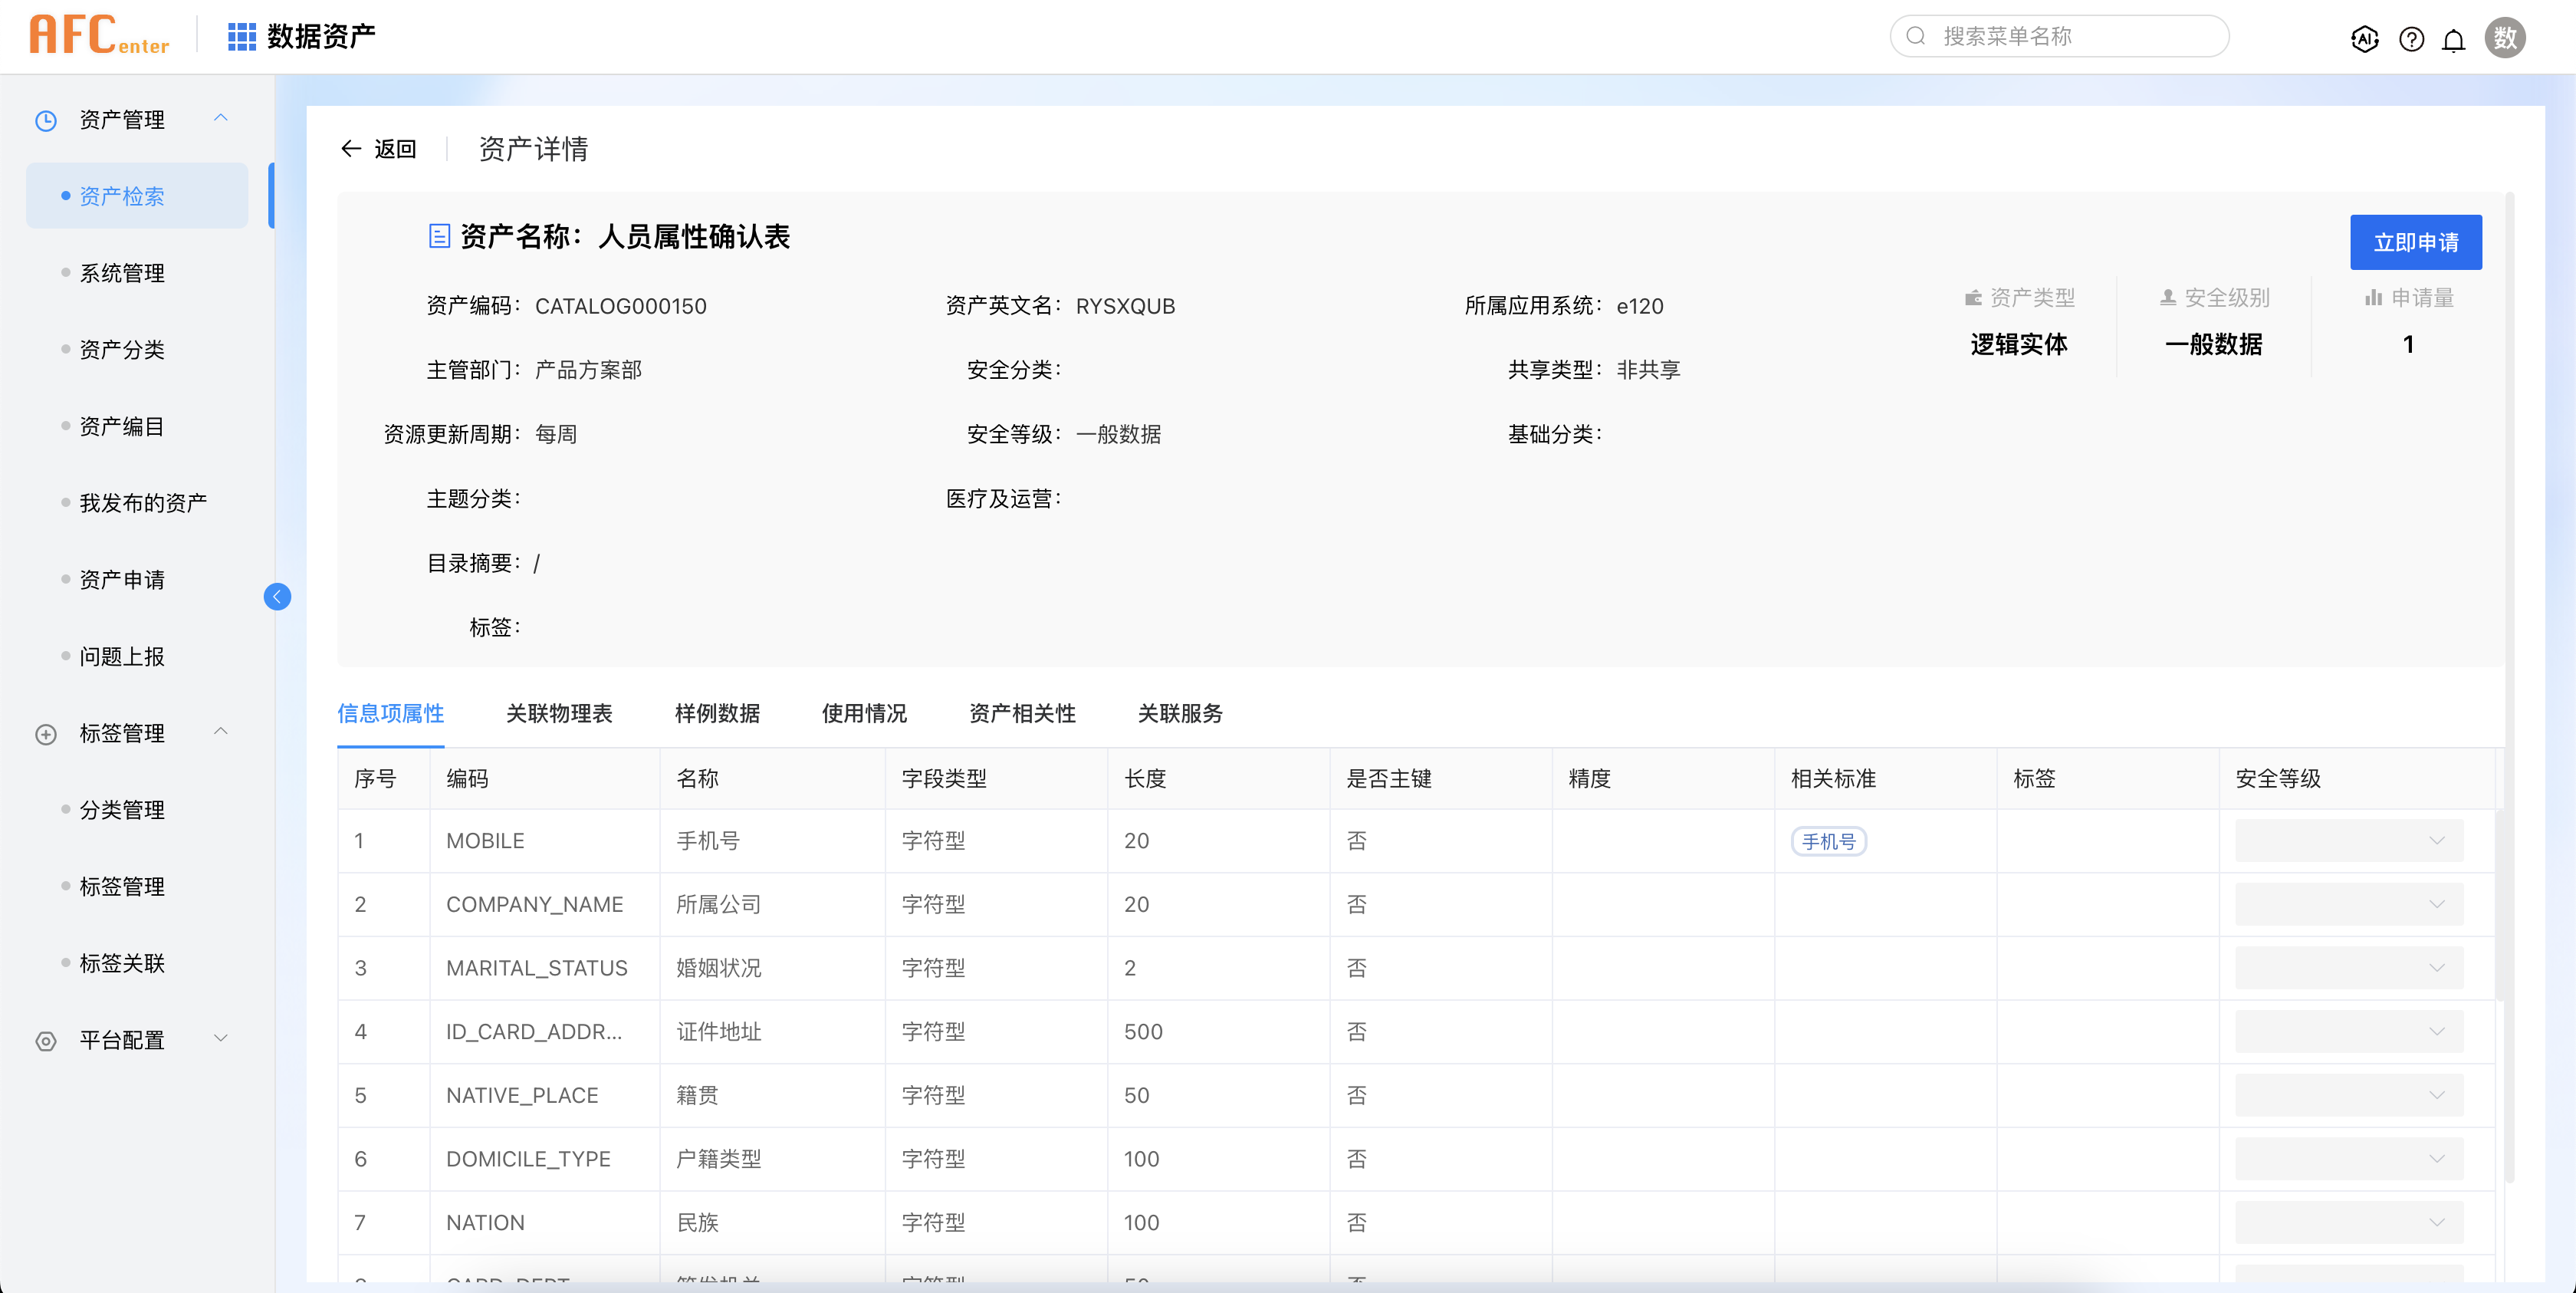Open 资产检索 in the sidebar
This screenshot has width=2576, height=1293.
click(137, 196)
